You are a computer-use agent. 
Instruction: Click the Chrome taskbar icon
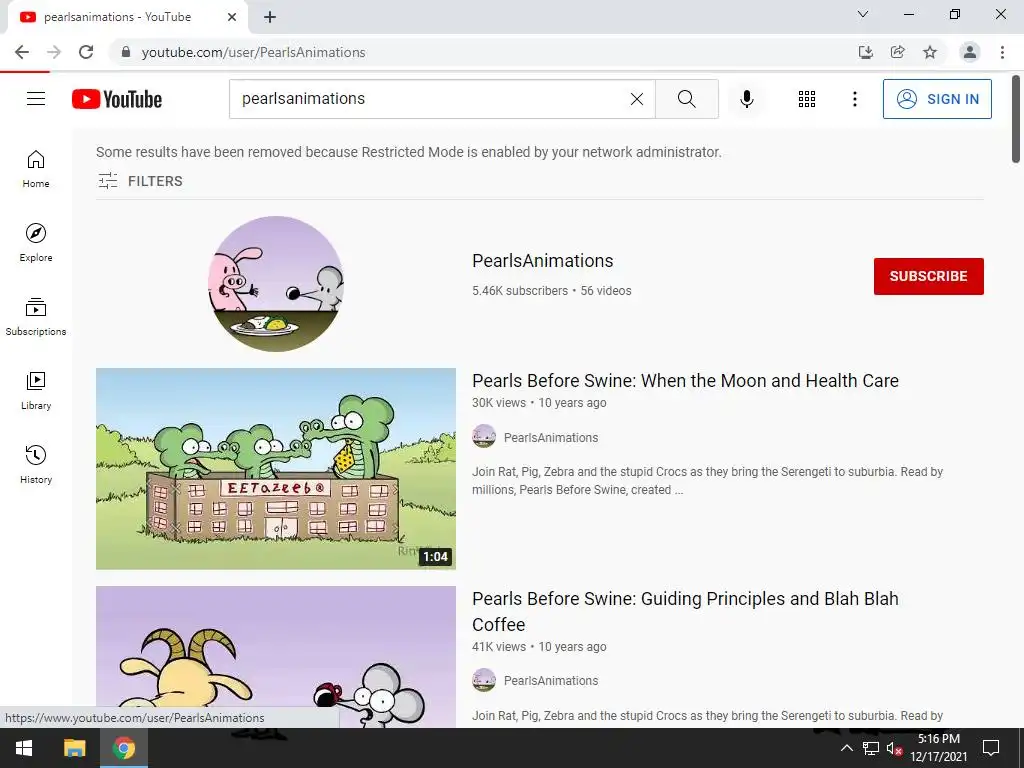(124, 748)
